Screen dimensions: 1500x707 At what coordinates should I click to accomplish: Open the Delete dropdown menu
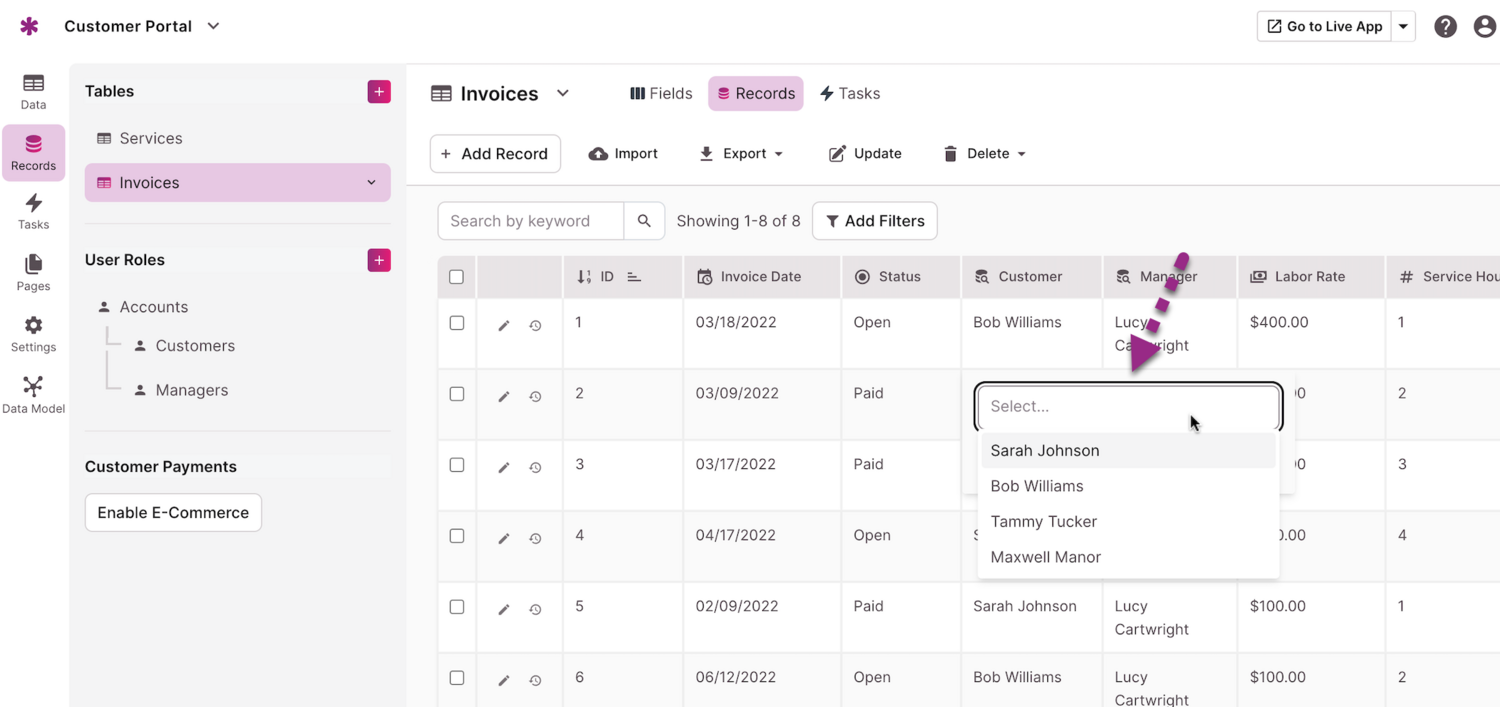(985, 154)
